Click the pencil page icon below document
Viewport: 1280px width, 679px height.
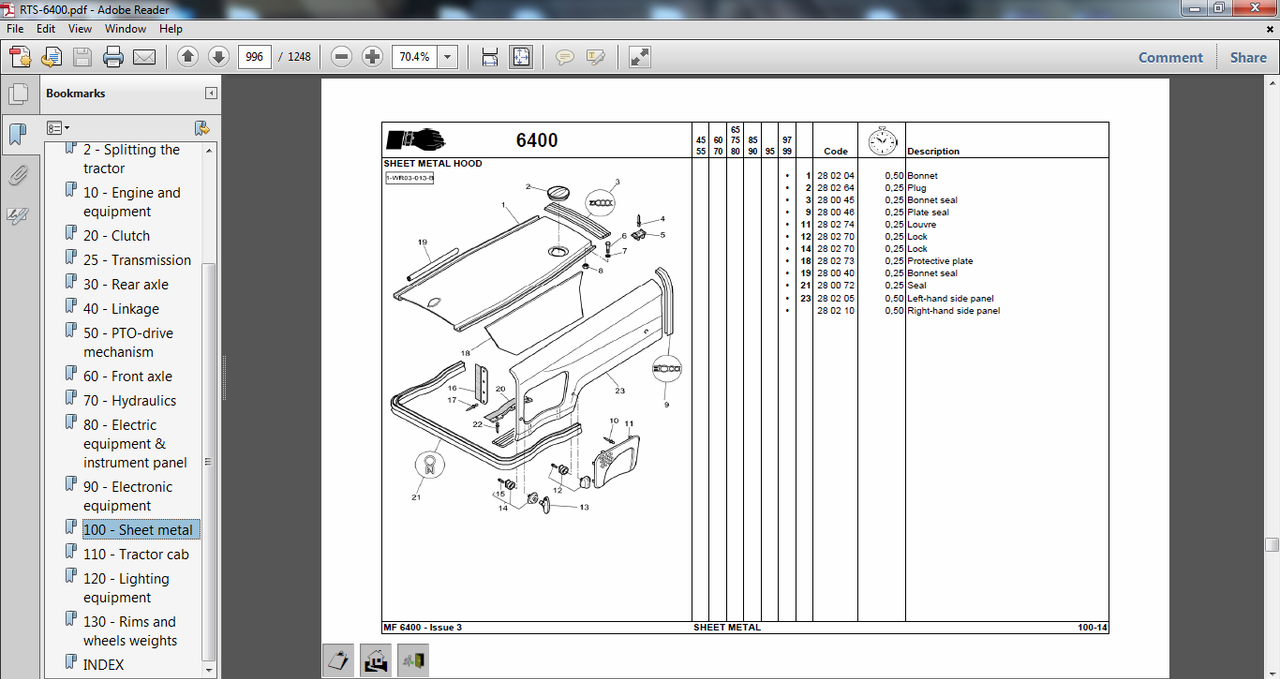pyautogui.click(x=340, y=660)
